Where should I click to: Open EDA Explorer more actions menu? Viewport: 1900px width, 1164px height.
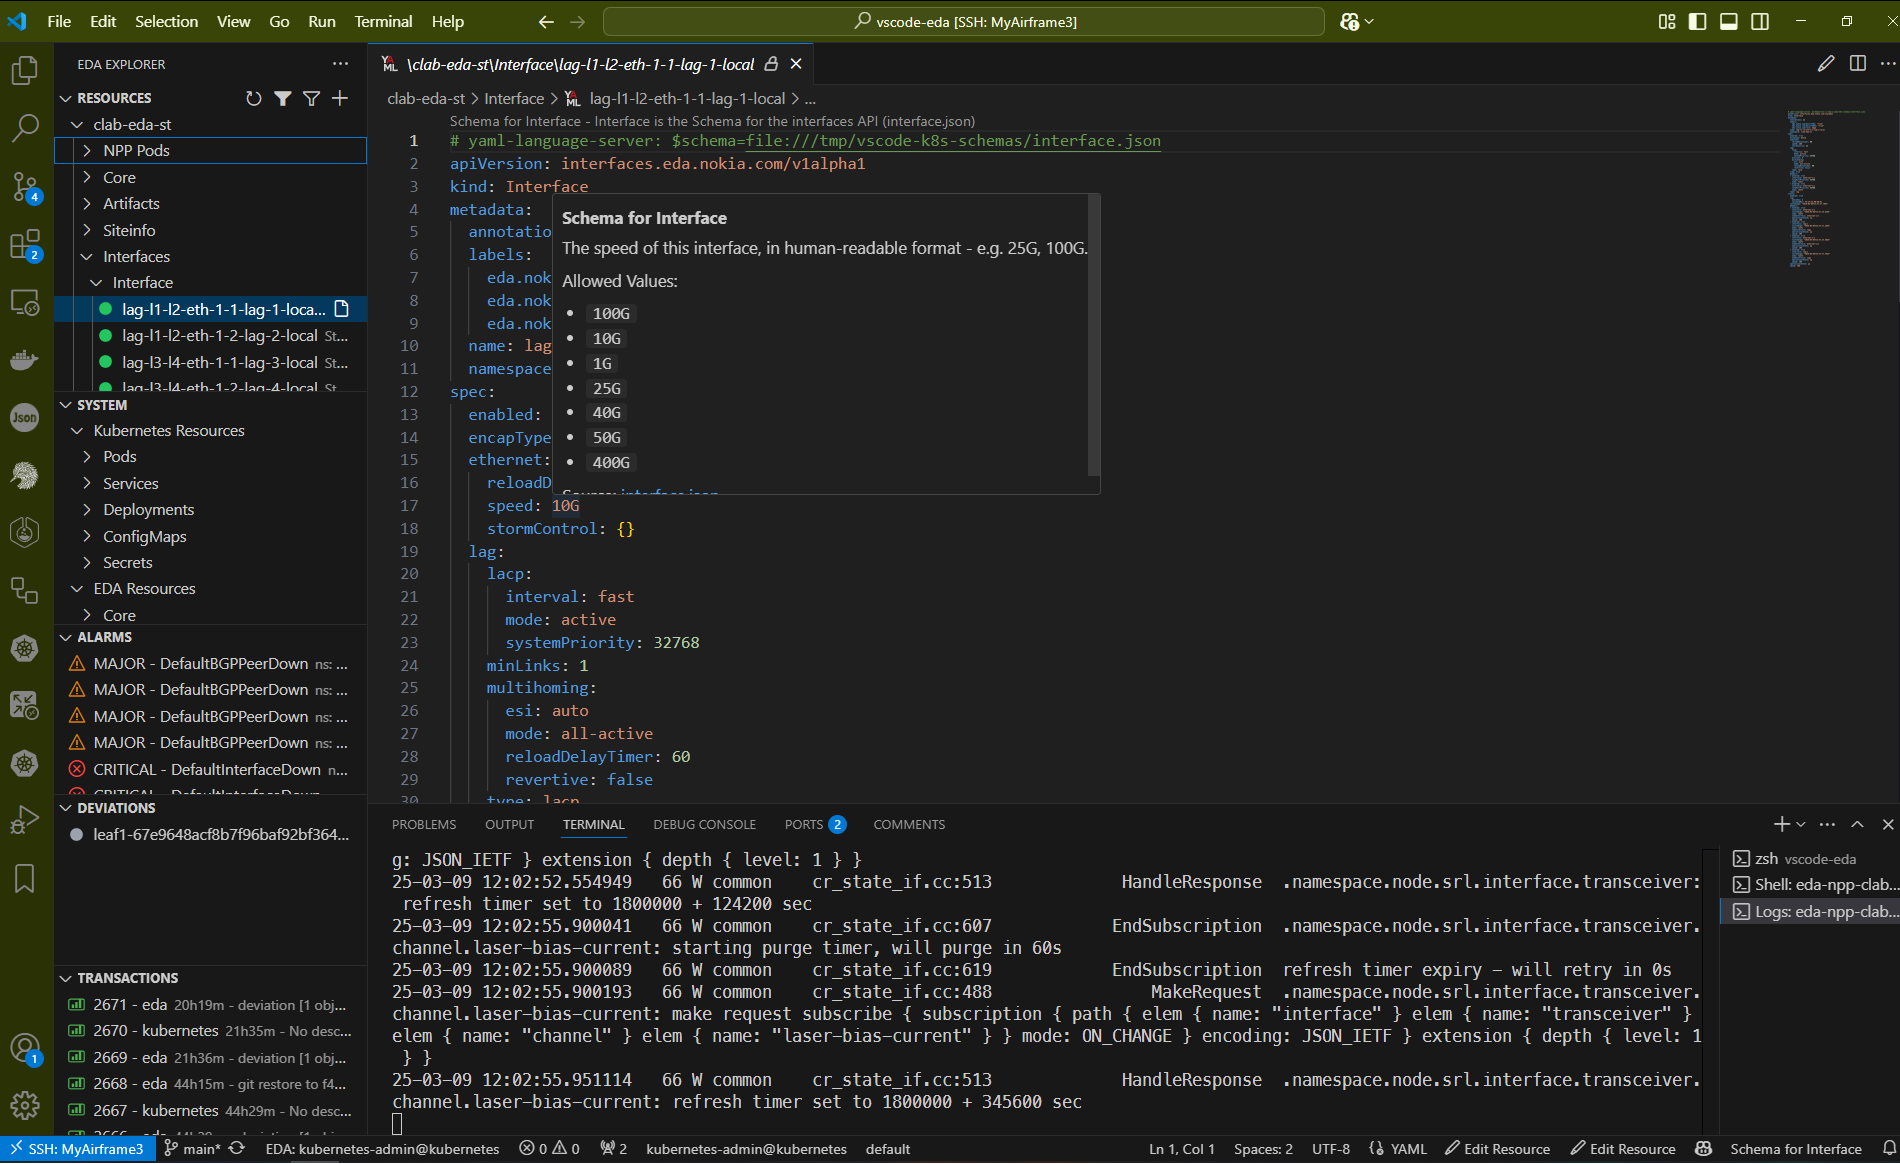click(341, 64)
